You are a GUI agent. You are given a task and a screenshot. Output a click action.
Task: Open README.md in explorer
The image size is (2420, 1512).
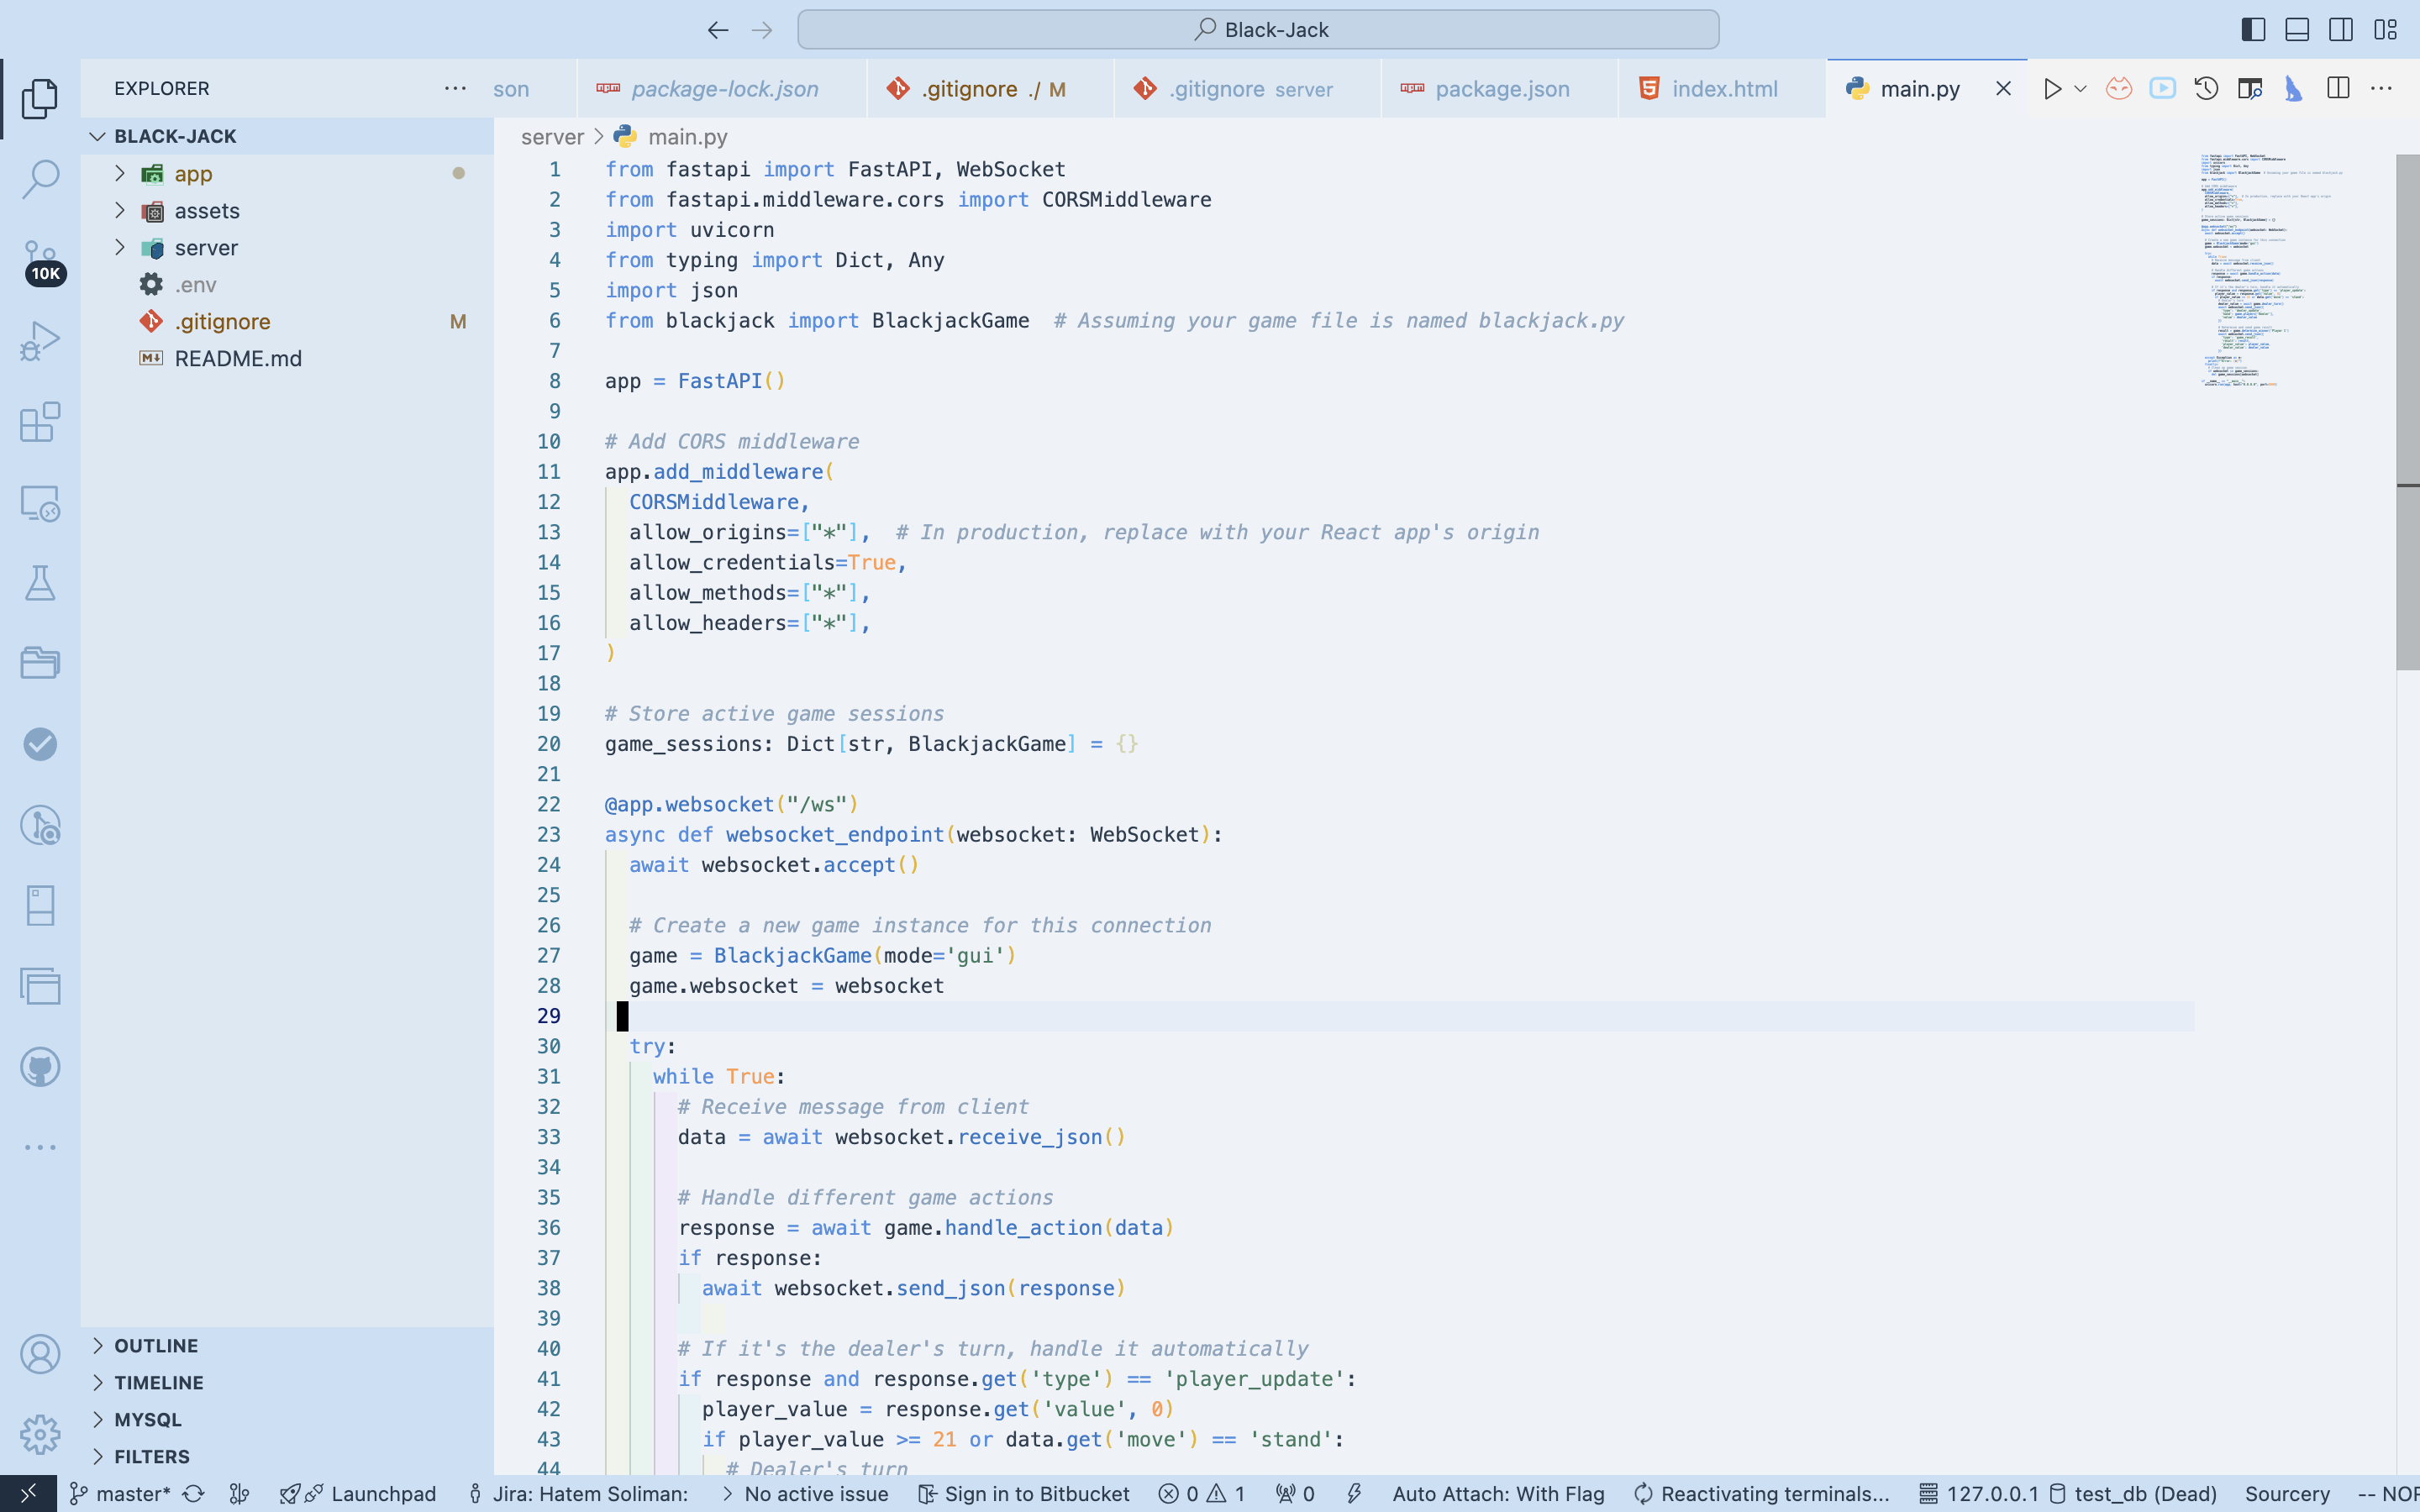pos(287,359)
